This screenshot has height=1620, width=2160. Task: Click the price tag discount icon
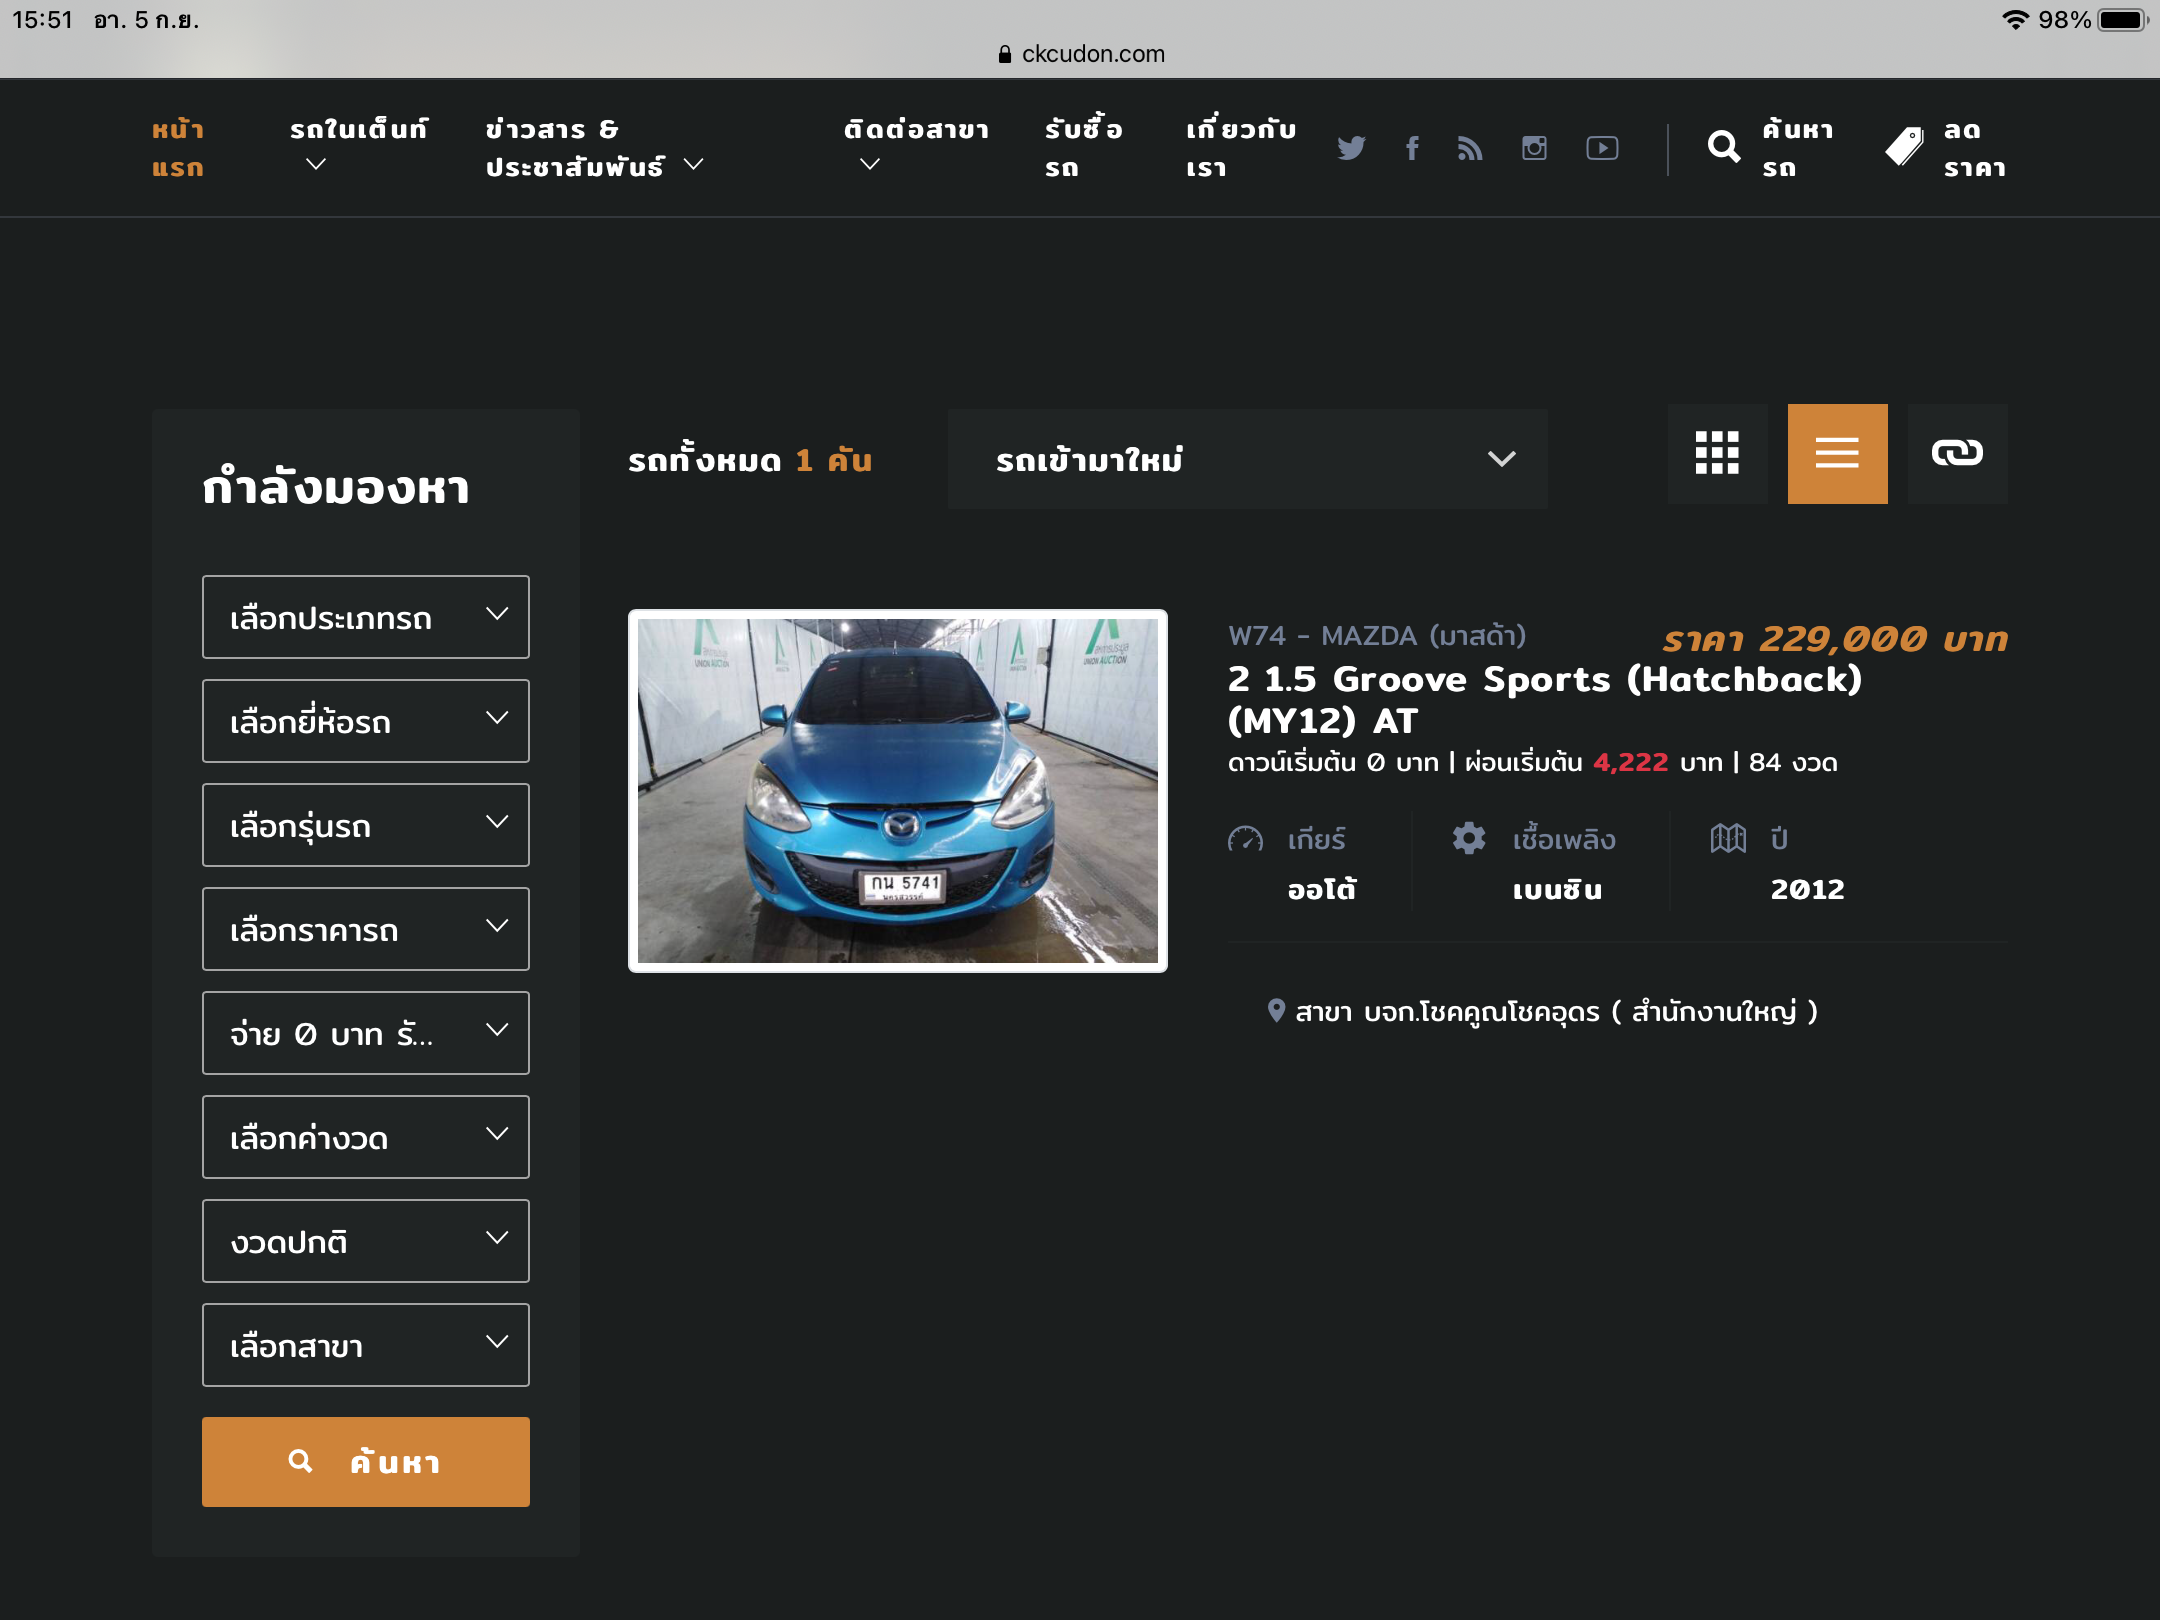1904,148
